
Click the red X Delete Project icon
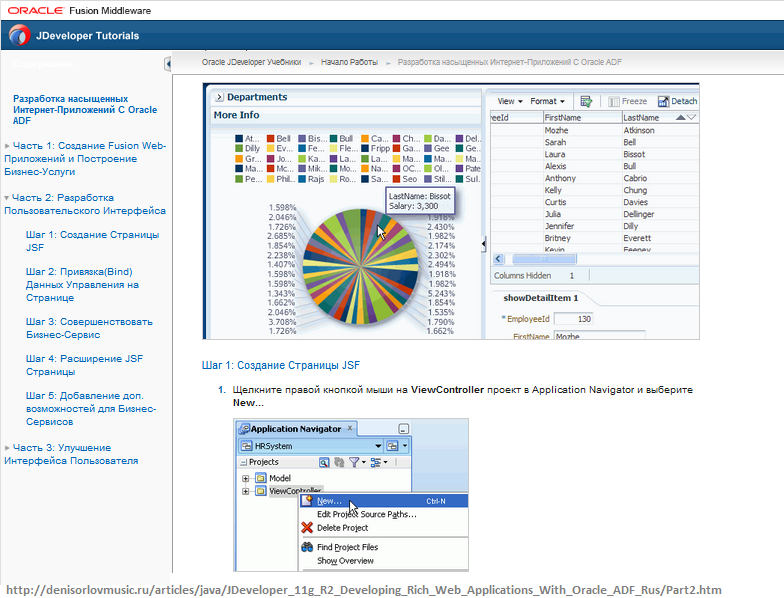(x=307, y=528)
